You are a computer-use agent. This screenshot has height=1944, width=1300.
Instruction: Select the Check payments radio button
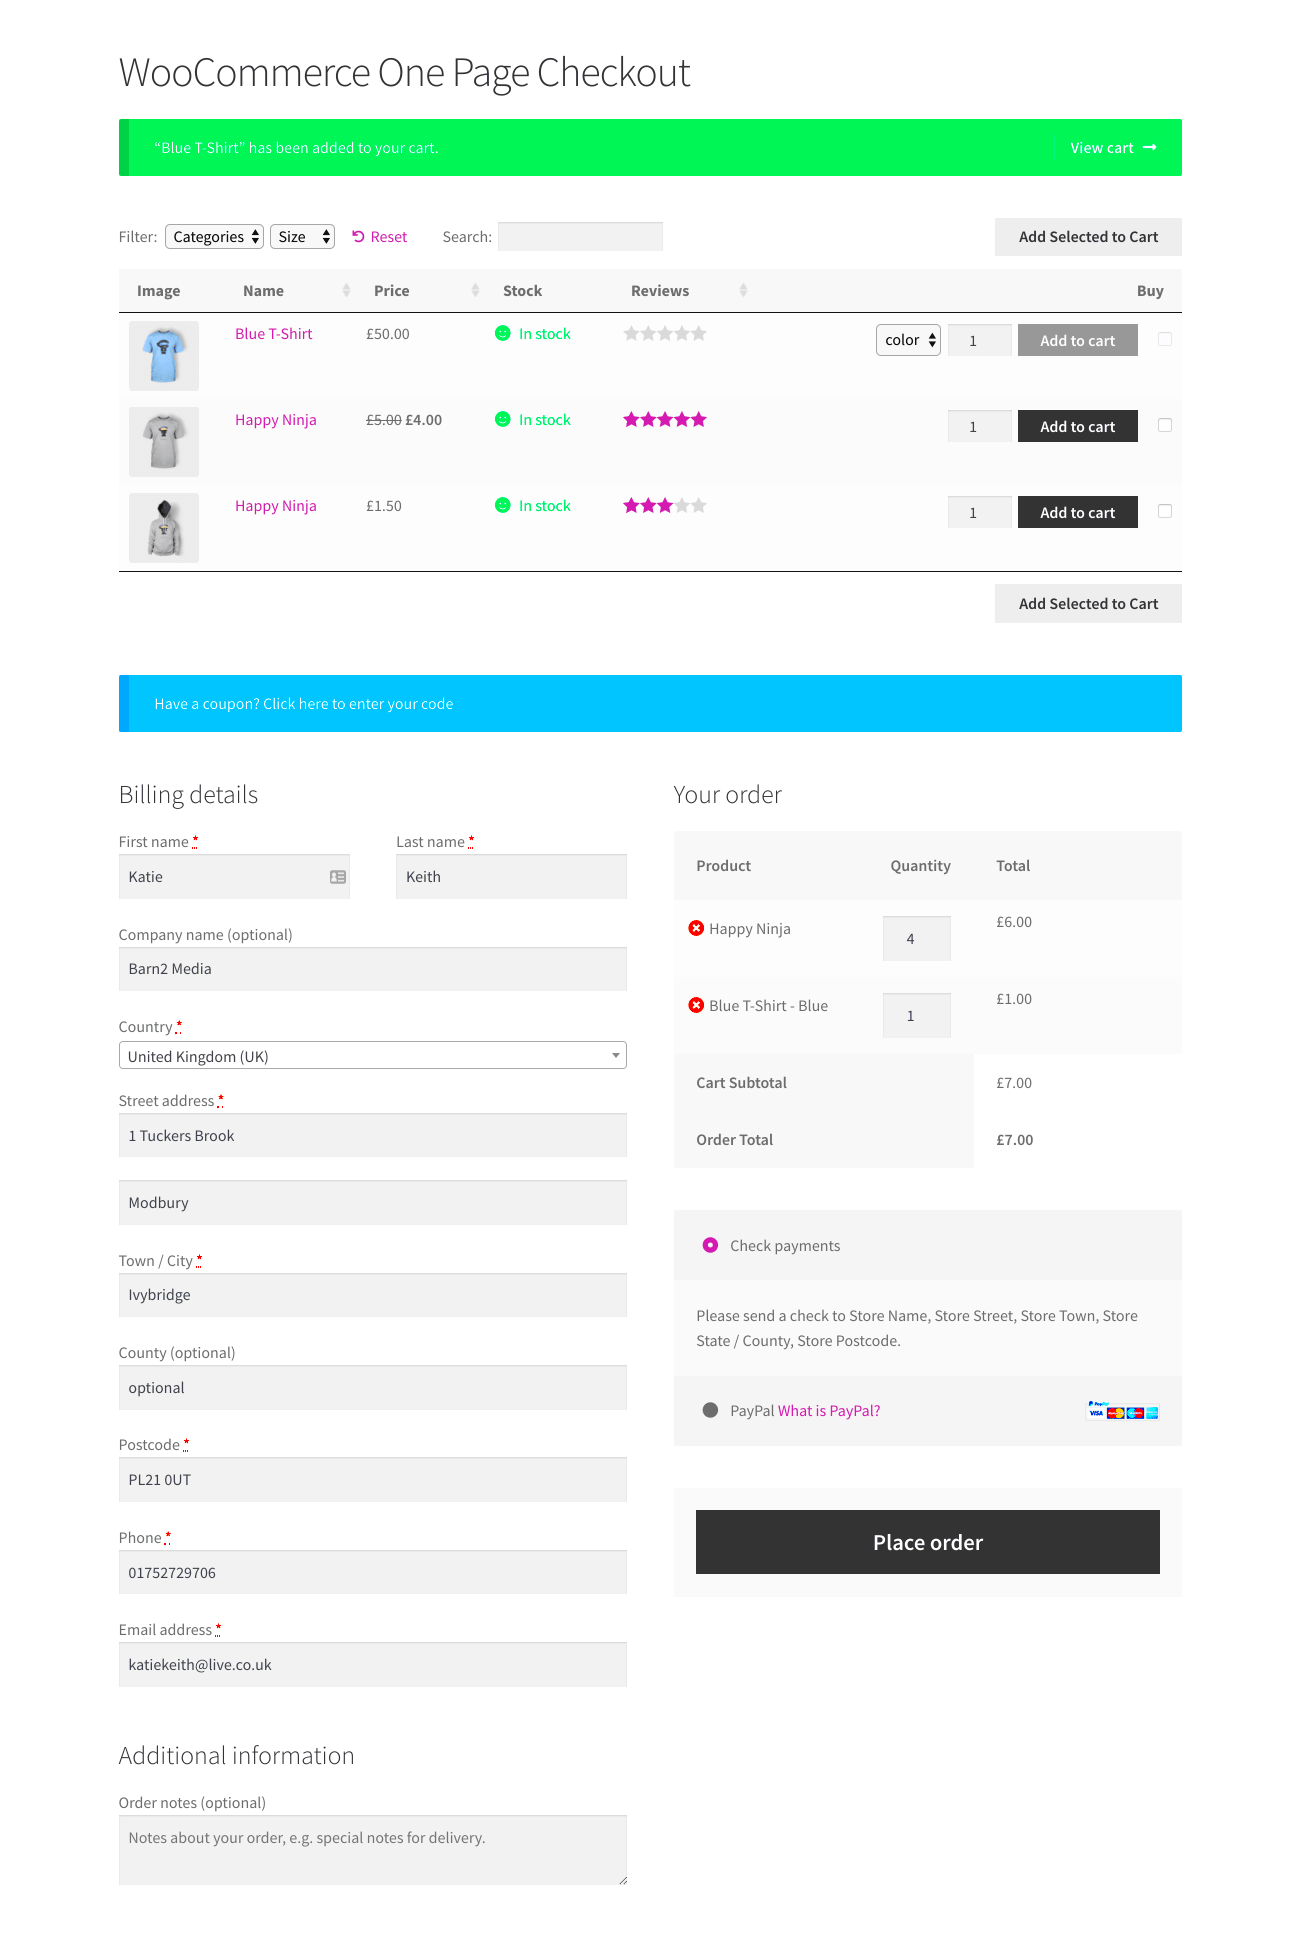click(x=710, y=1245)
